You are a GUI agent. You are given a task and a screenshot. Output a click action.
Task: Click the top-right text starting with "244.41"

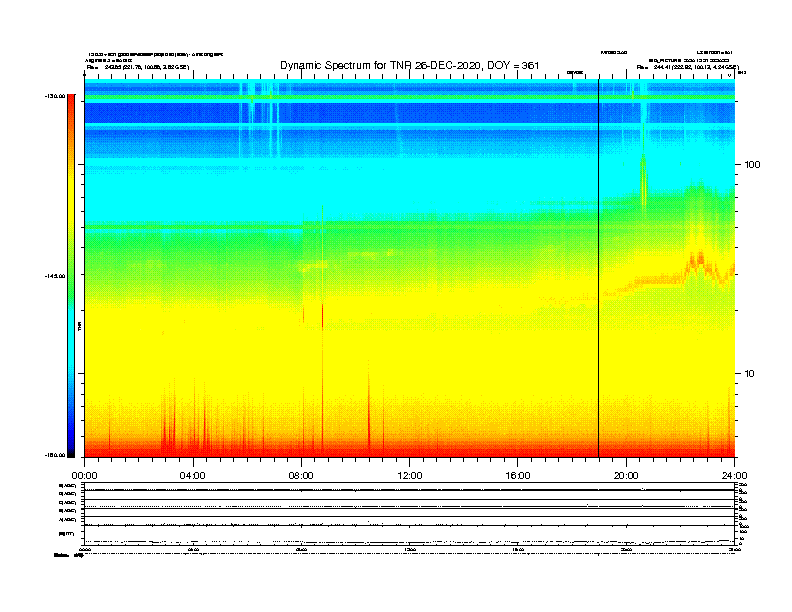click(697, 67)
